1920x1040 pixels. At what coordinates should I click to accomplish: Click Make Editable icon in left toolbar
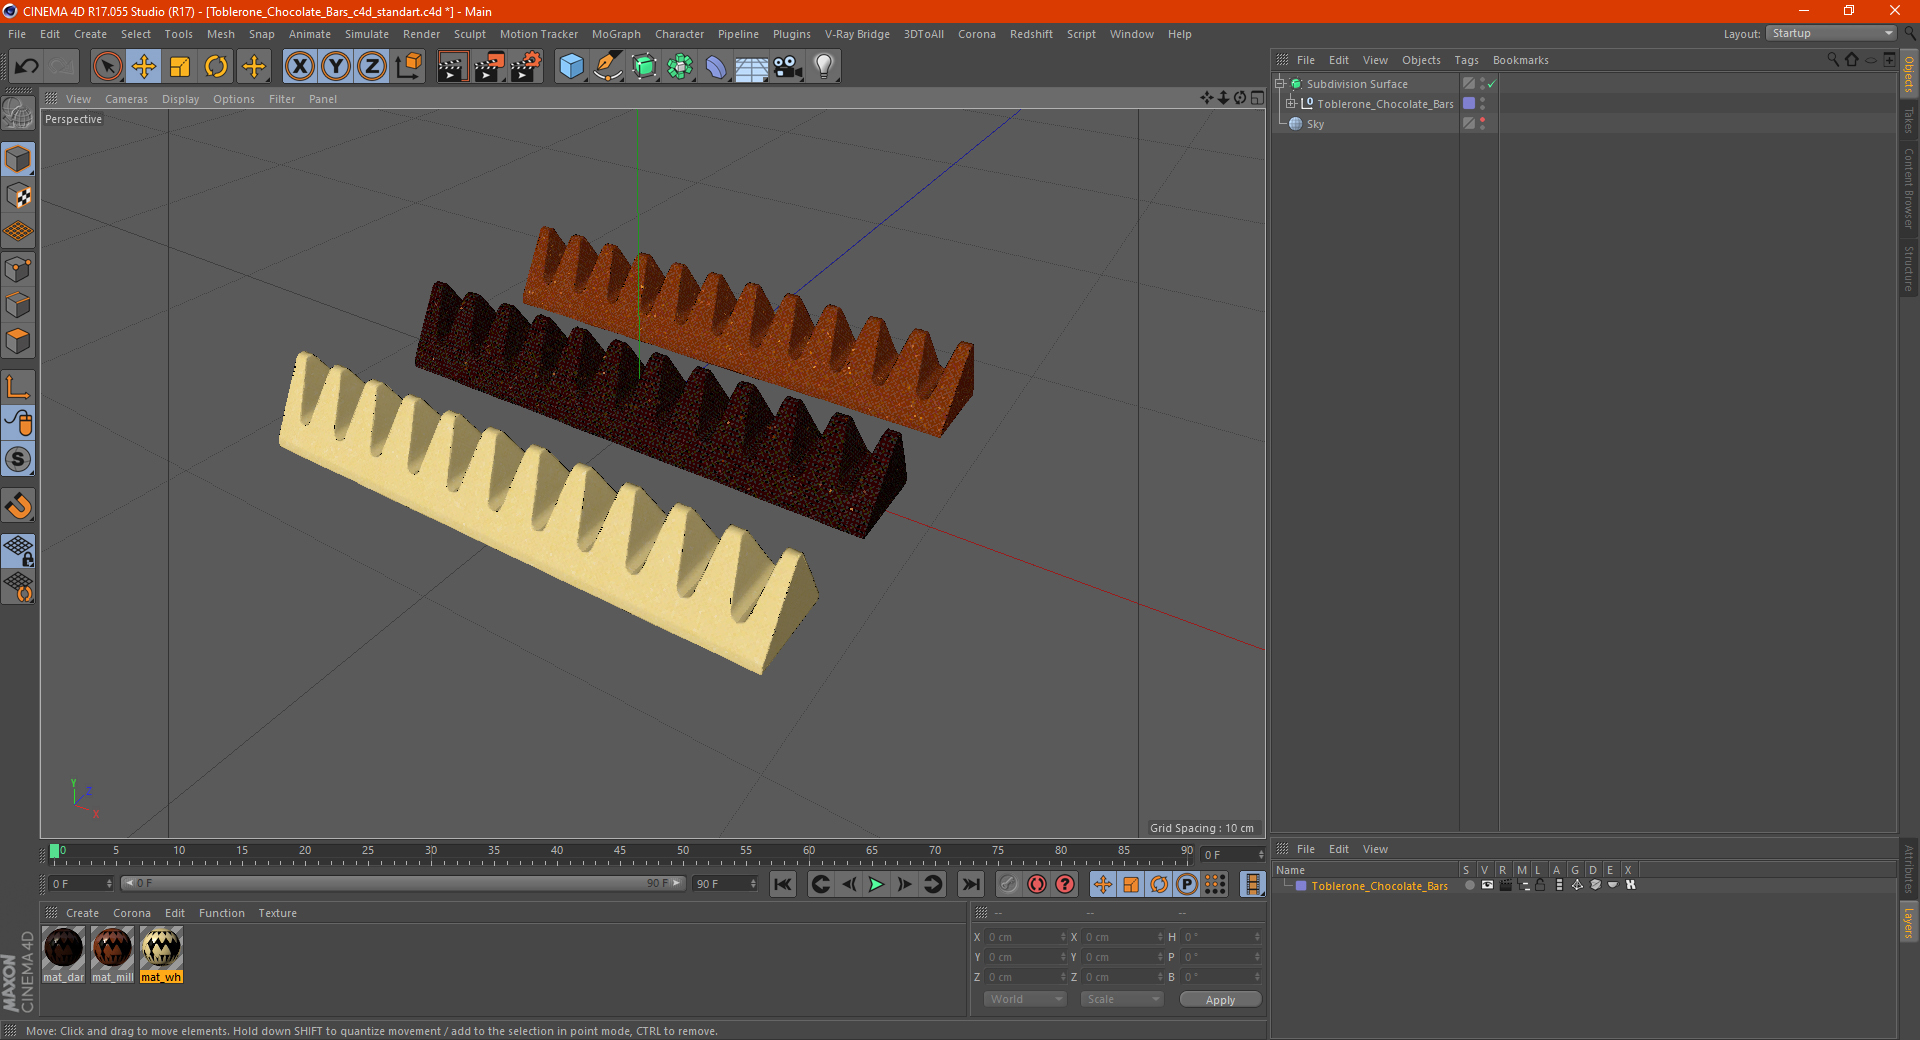pos(18,114)
